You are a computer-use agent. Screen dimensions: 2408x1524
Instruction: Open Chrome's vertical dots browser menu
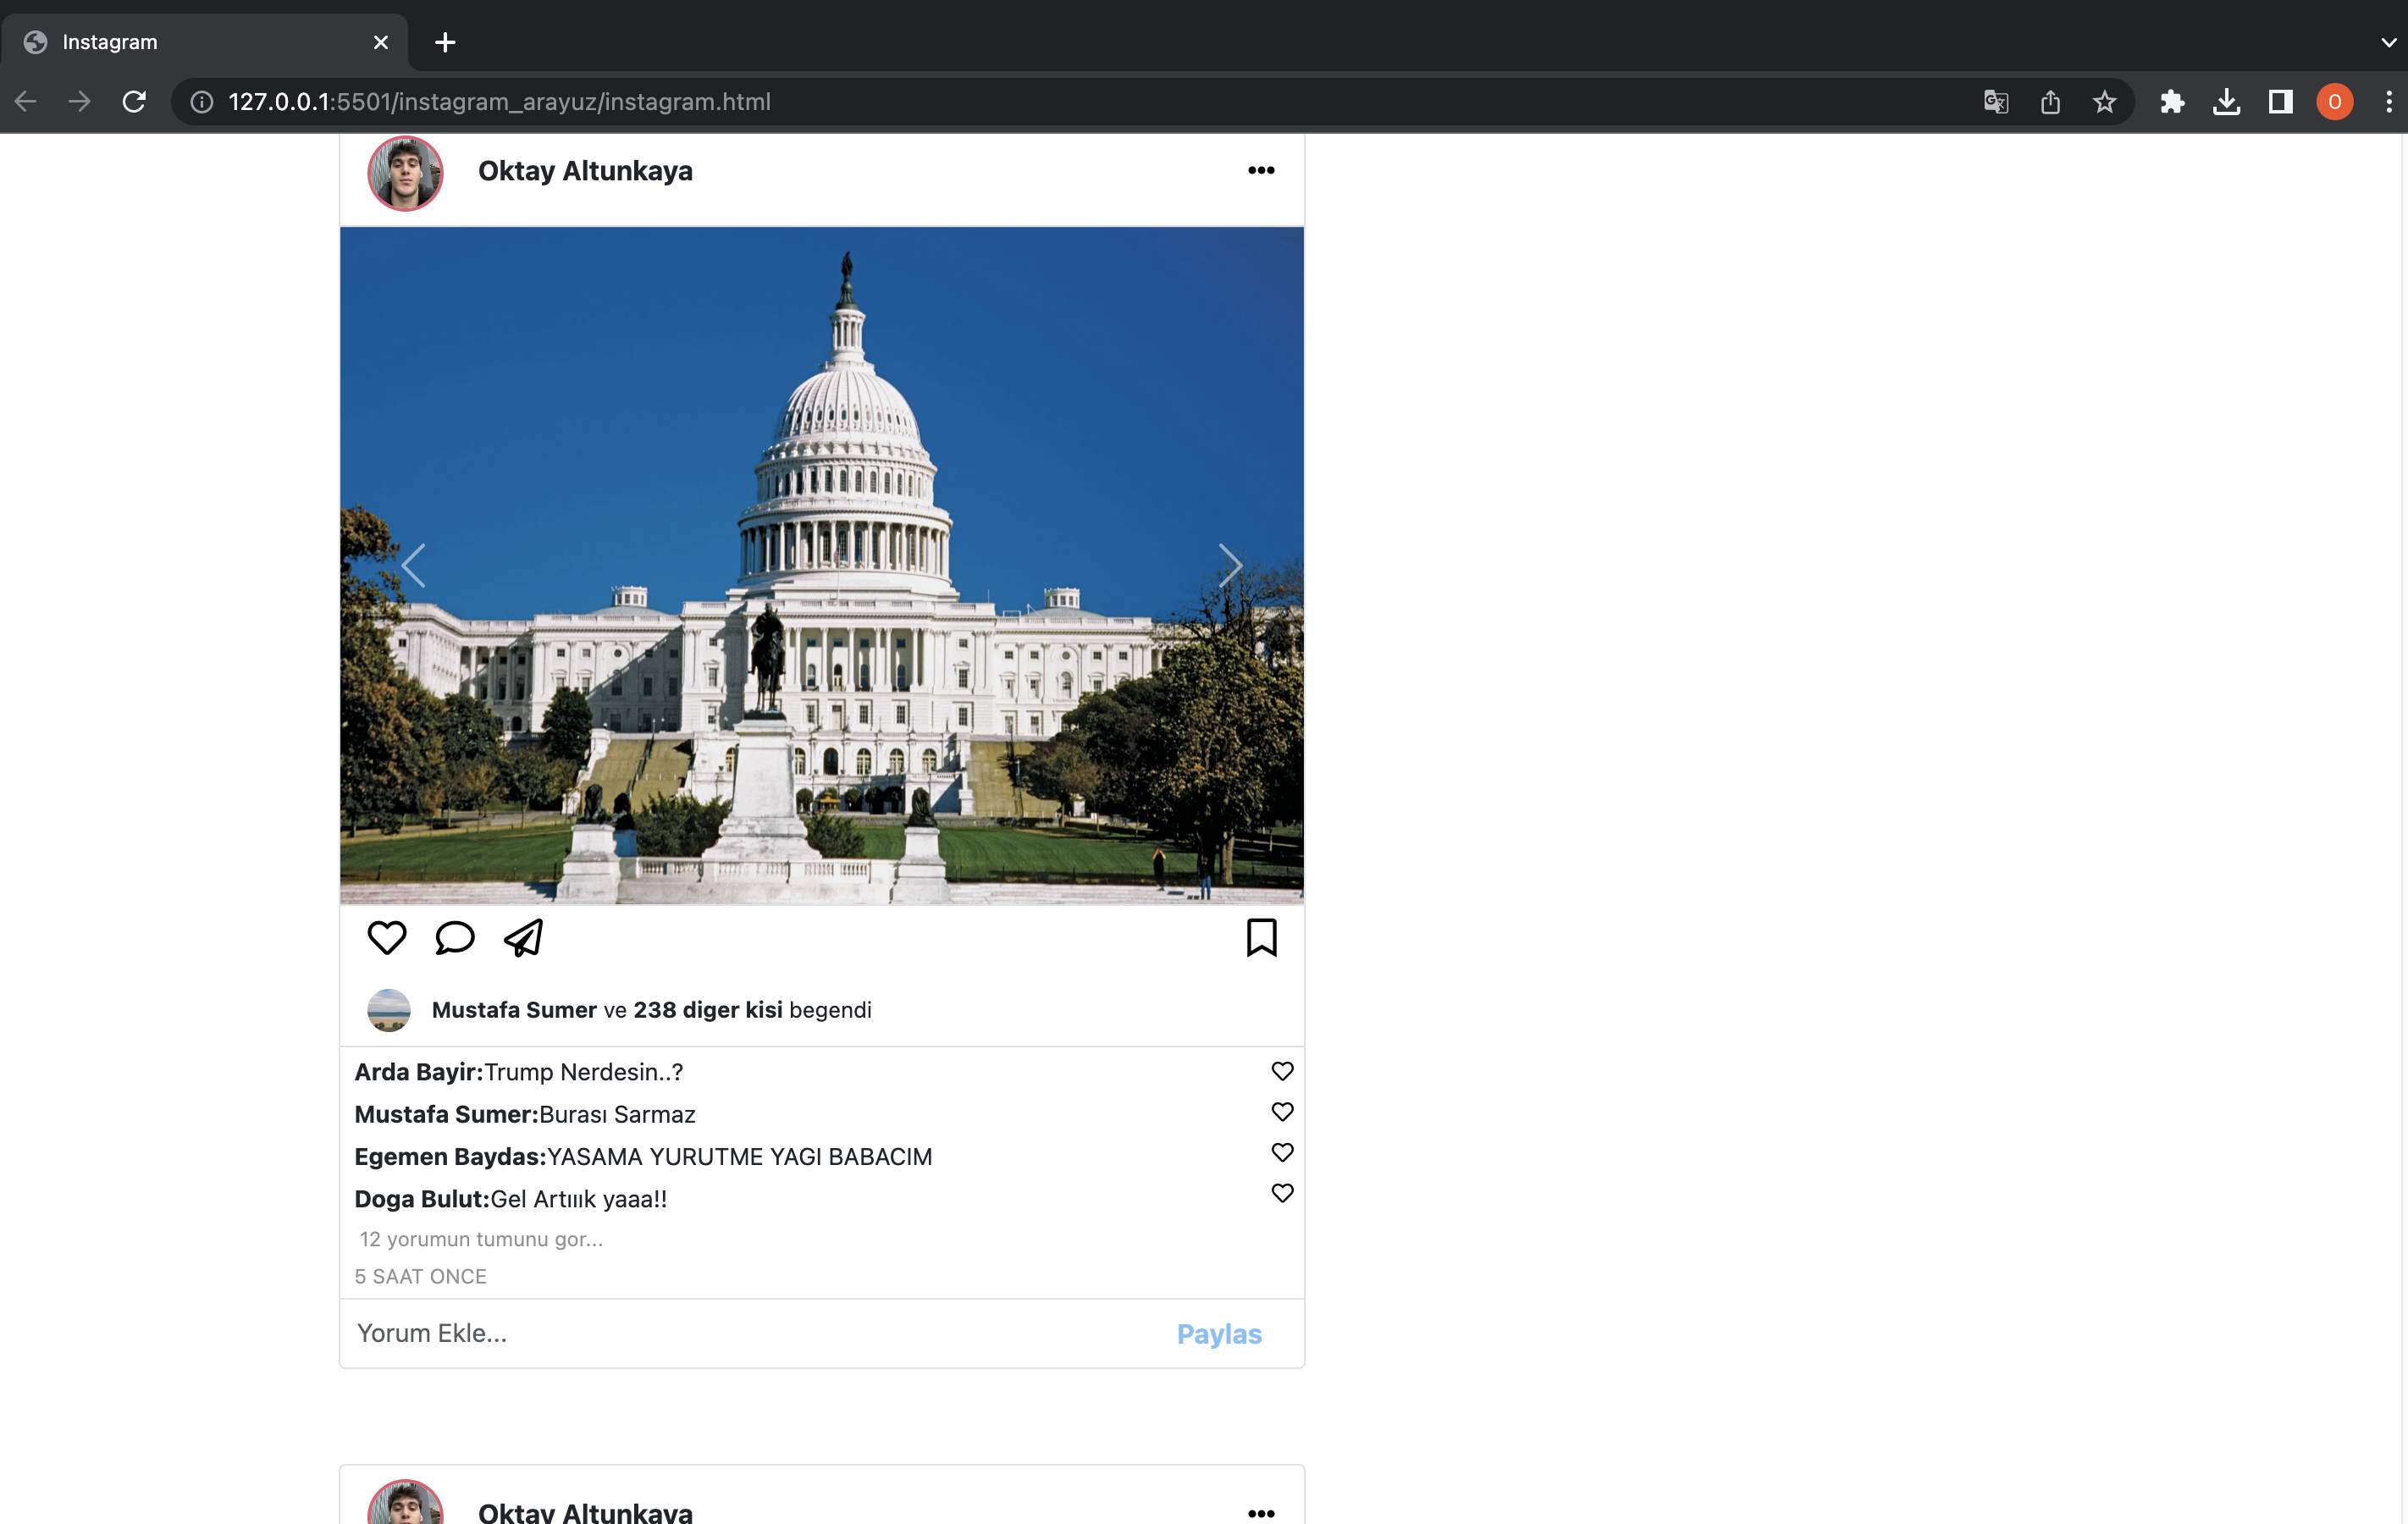click(2388, 101)
